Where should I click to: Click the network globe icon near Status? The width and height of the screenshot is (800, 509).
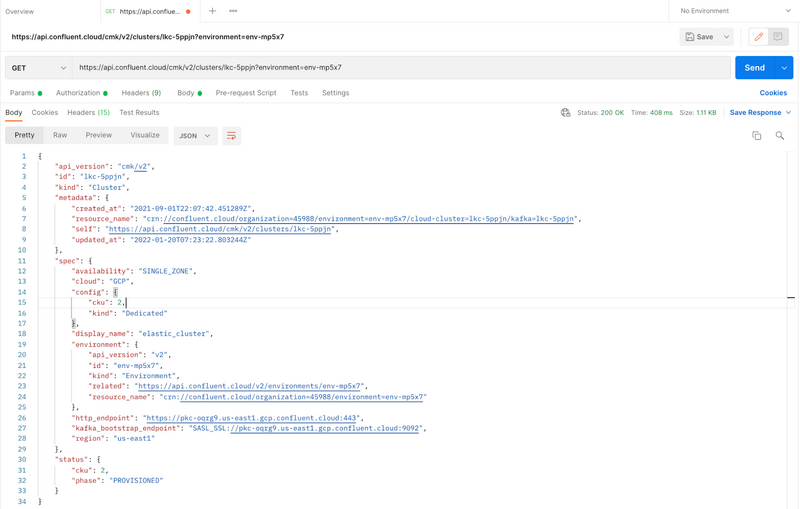point(565,113)
